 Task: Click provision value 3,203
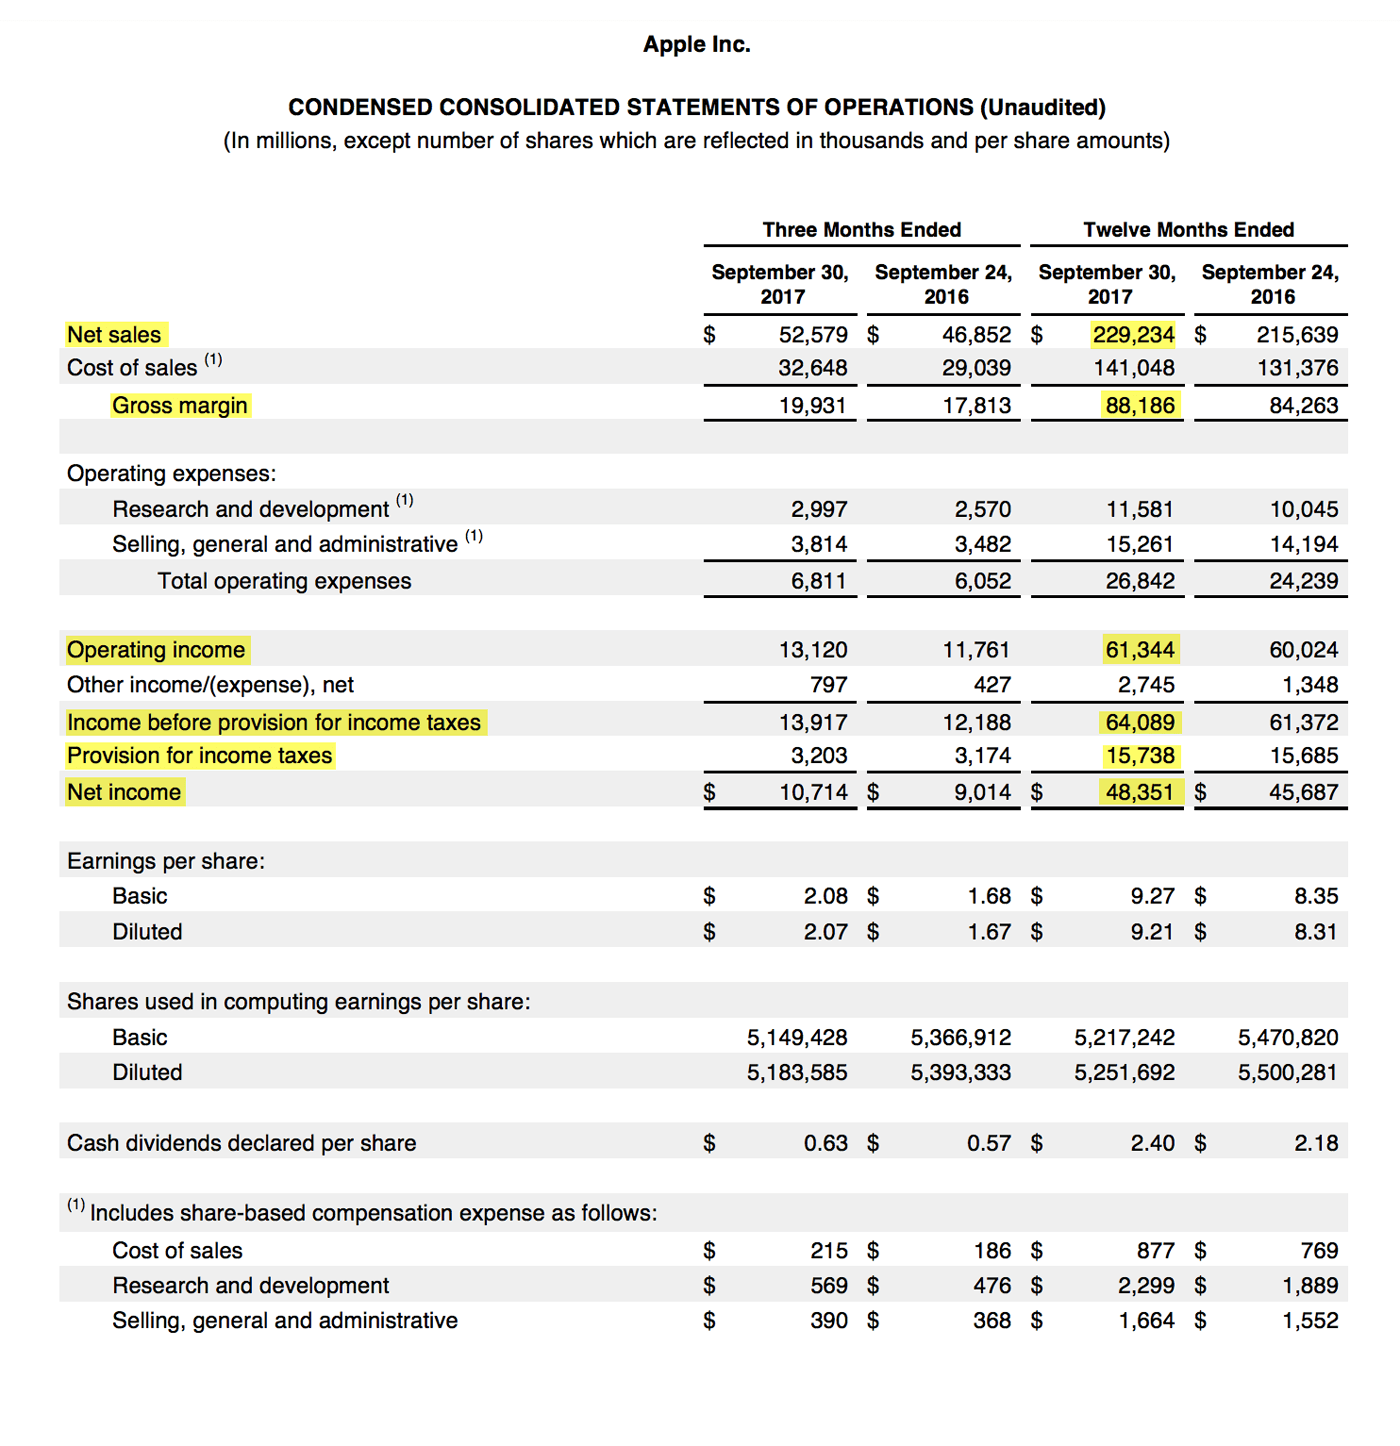[x=819, y=755]
